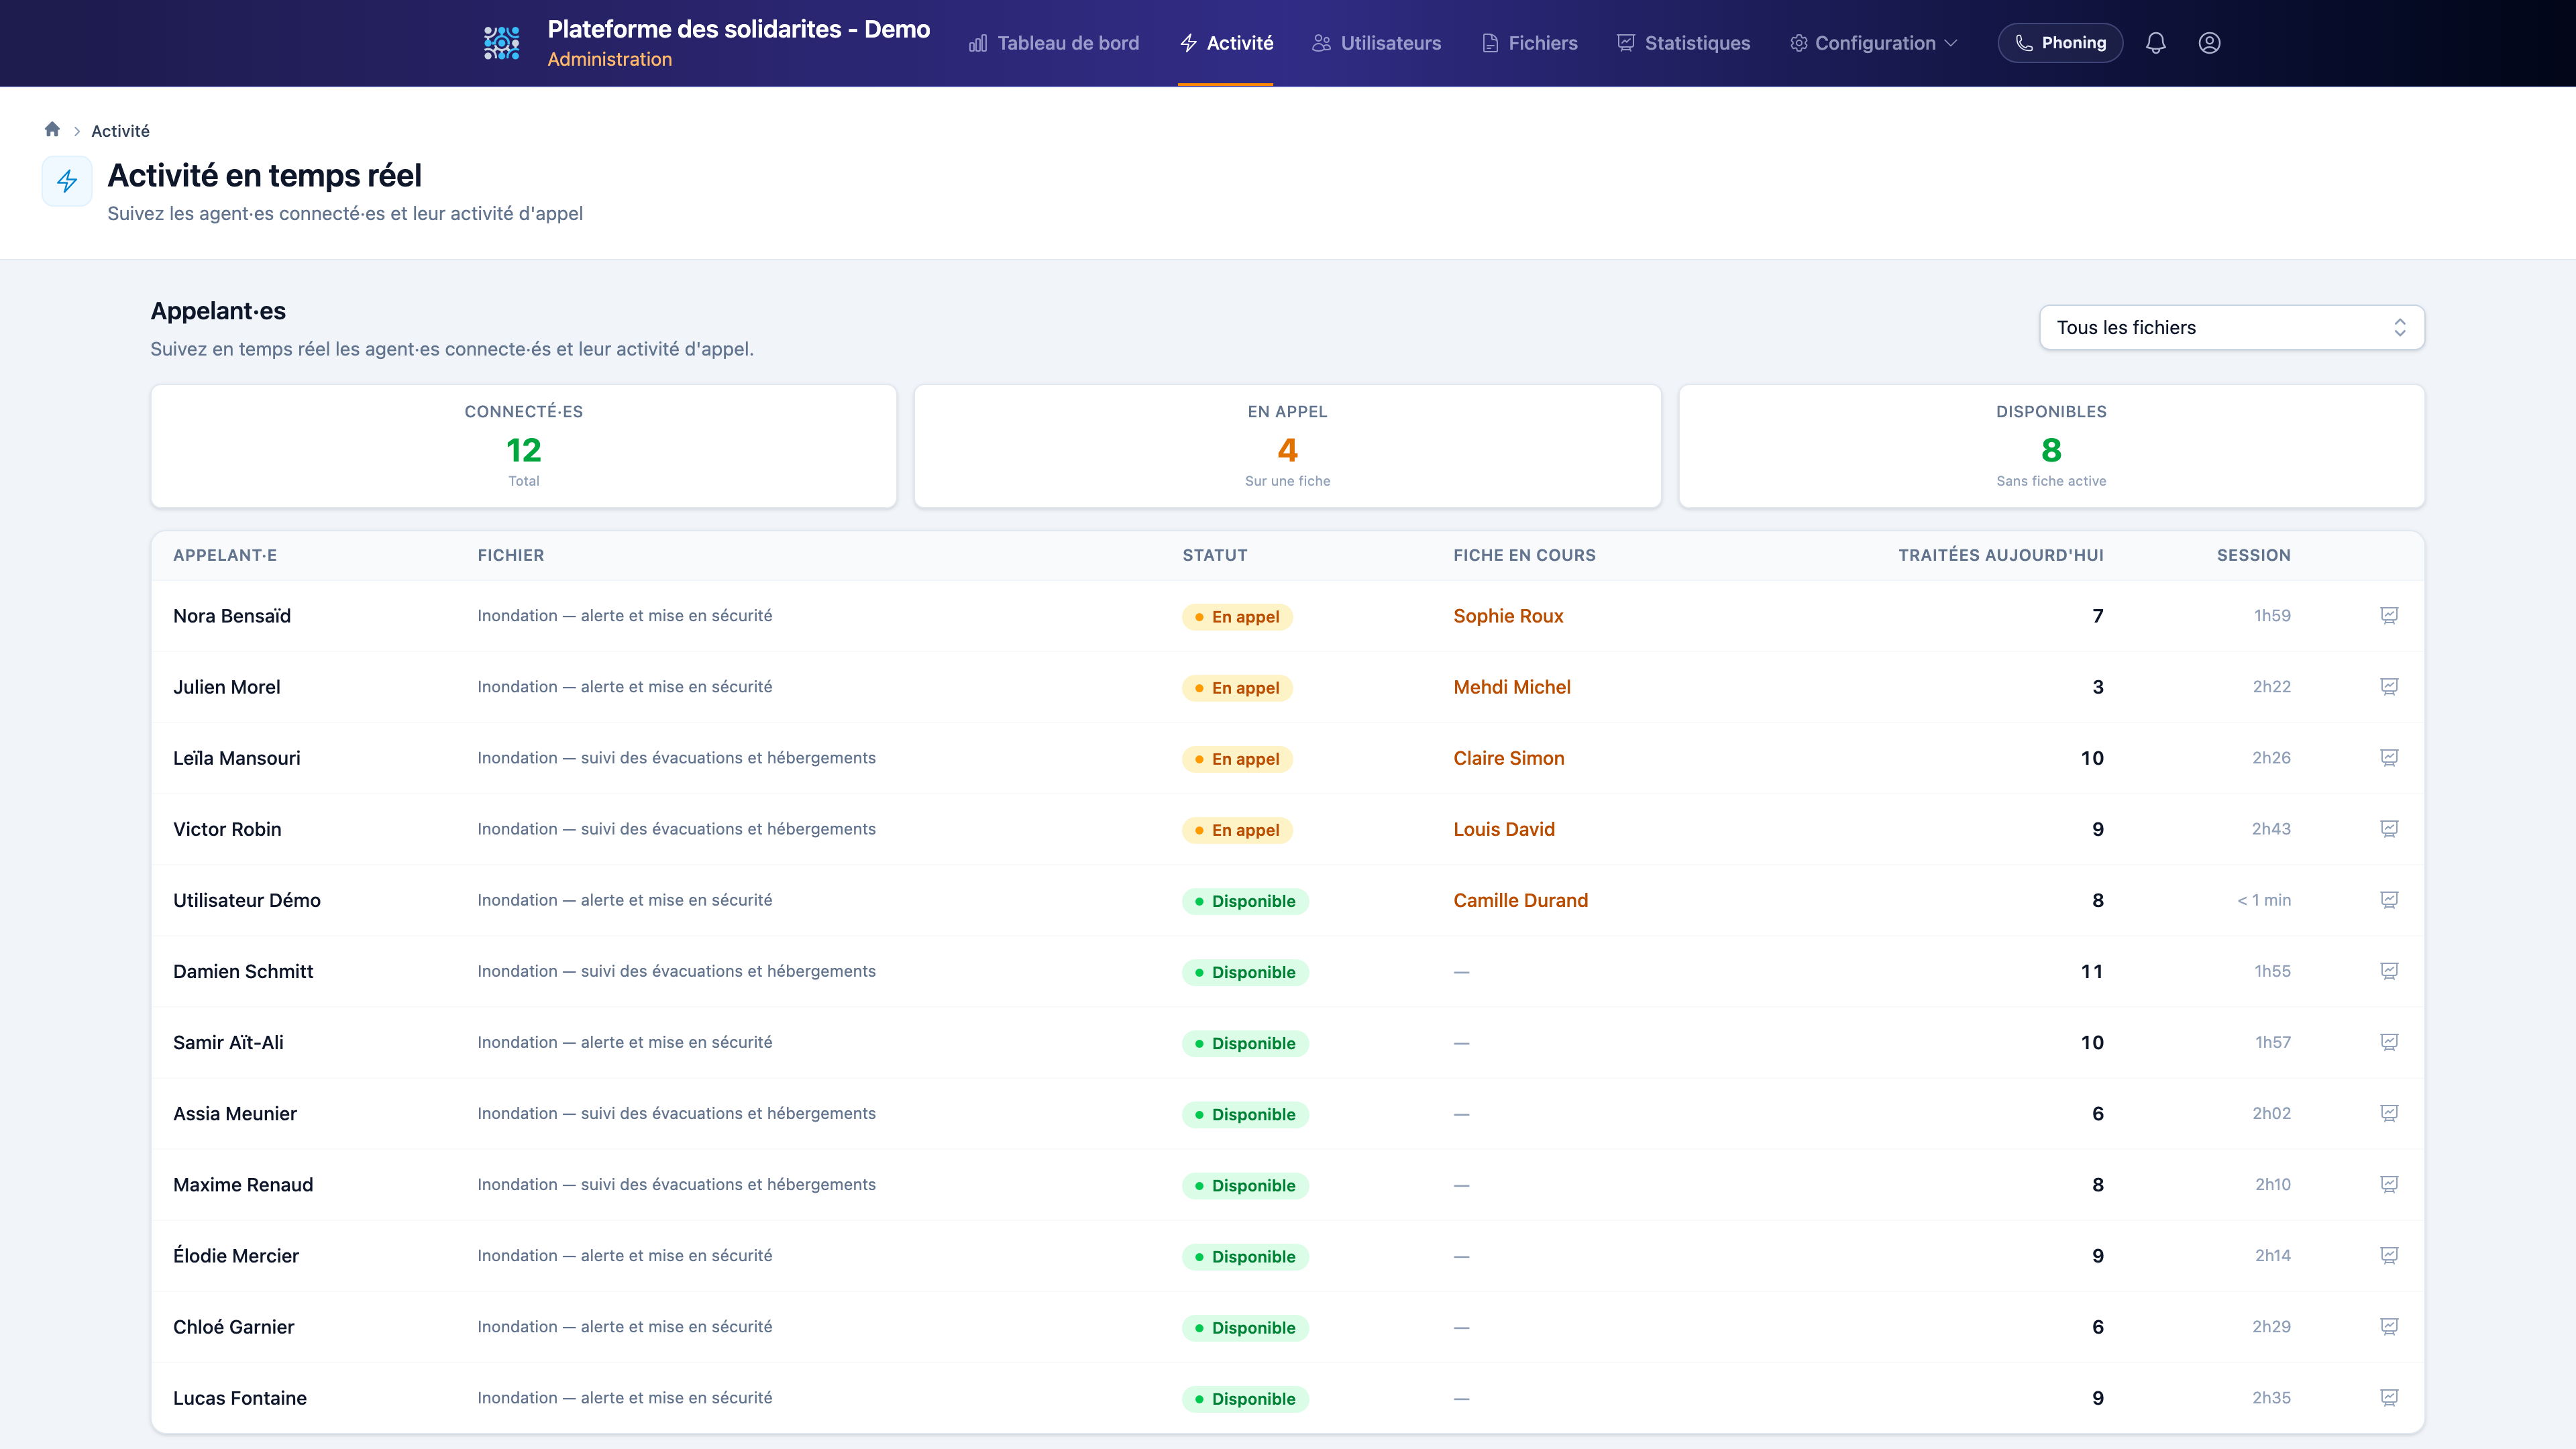Open the Utilisateurs tab
The width and height of the screenshot is (2576, 1449).
[x=1377, y=43]
